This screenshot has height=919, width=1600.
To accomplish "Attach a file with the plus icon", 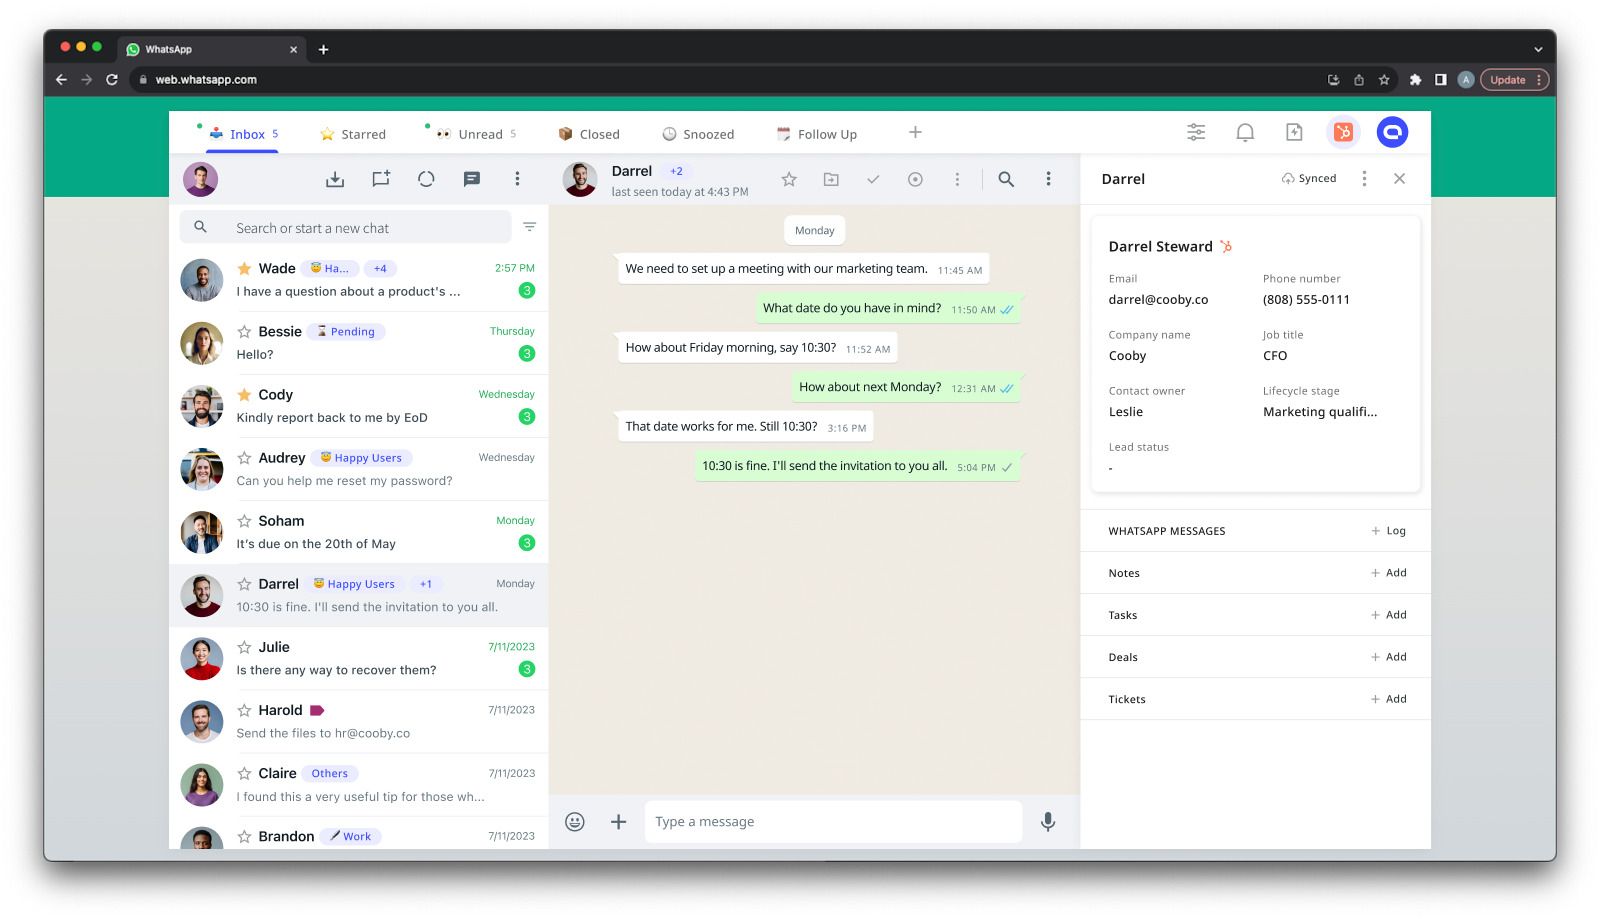I will click(619, 822).
